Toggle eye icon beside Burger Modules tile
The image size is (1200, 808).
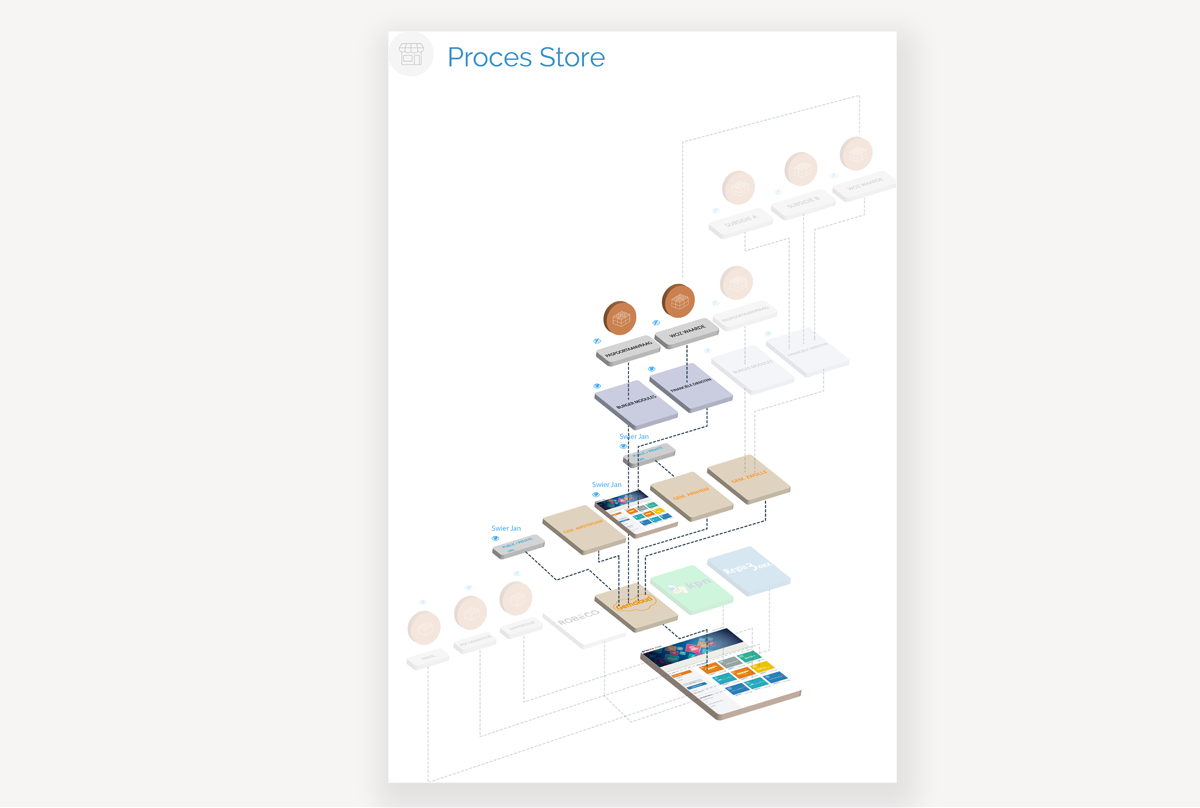click(x=598, y=386)
